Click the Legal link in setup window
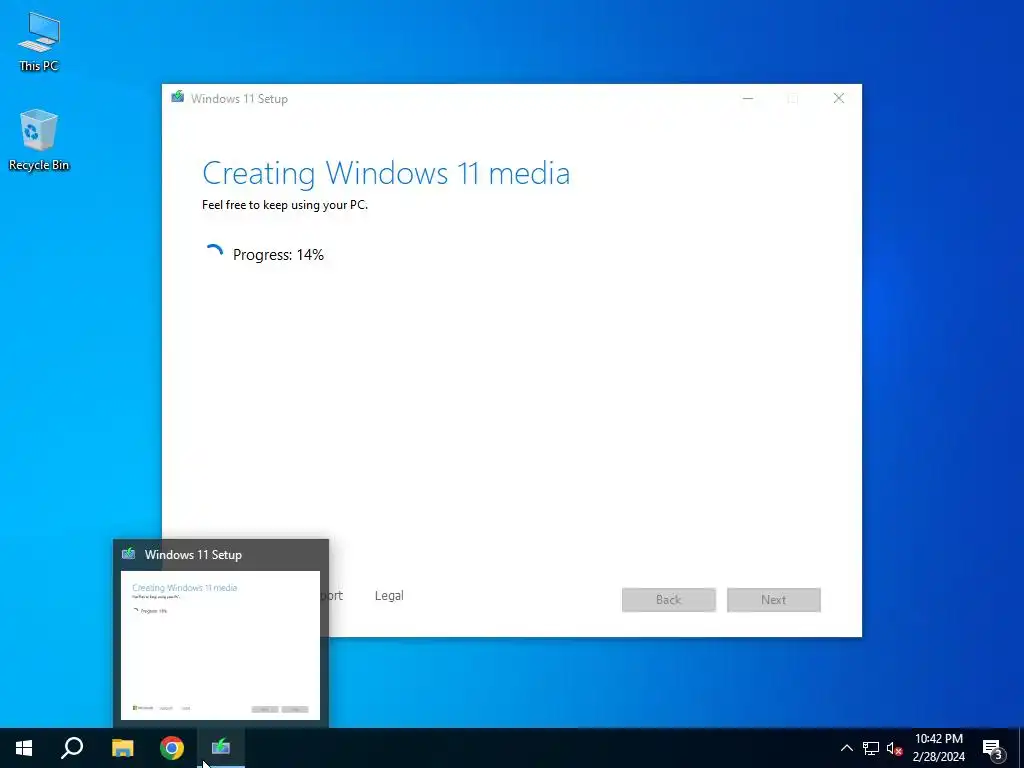Image resolution: width=1024 pixels, height=768 pixels. (x=389, y=596)
